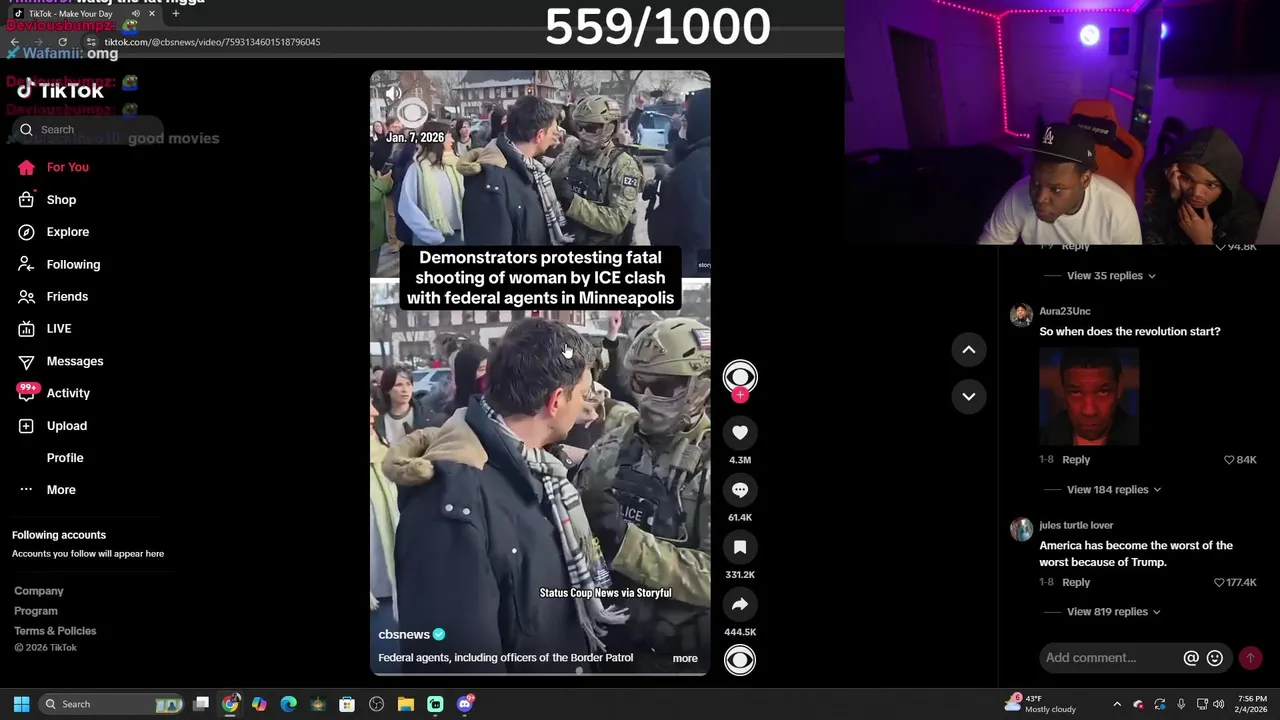Viewport: 1280px width, 720px height.
Task: Mute the video with the speaker icon
Action: [393, 94]
